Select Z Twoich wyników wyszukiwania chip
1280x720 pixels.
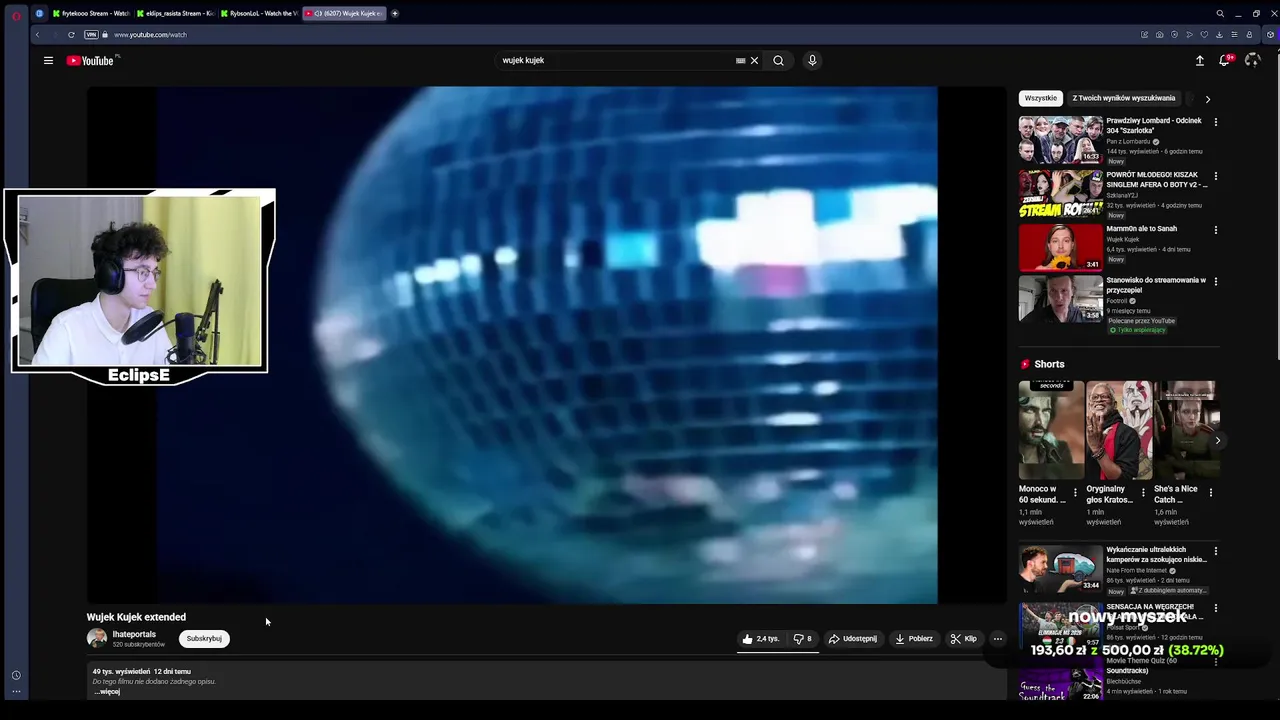pyautogui.click(x=1124, y=98)
